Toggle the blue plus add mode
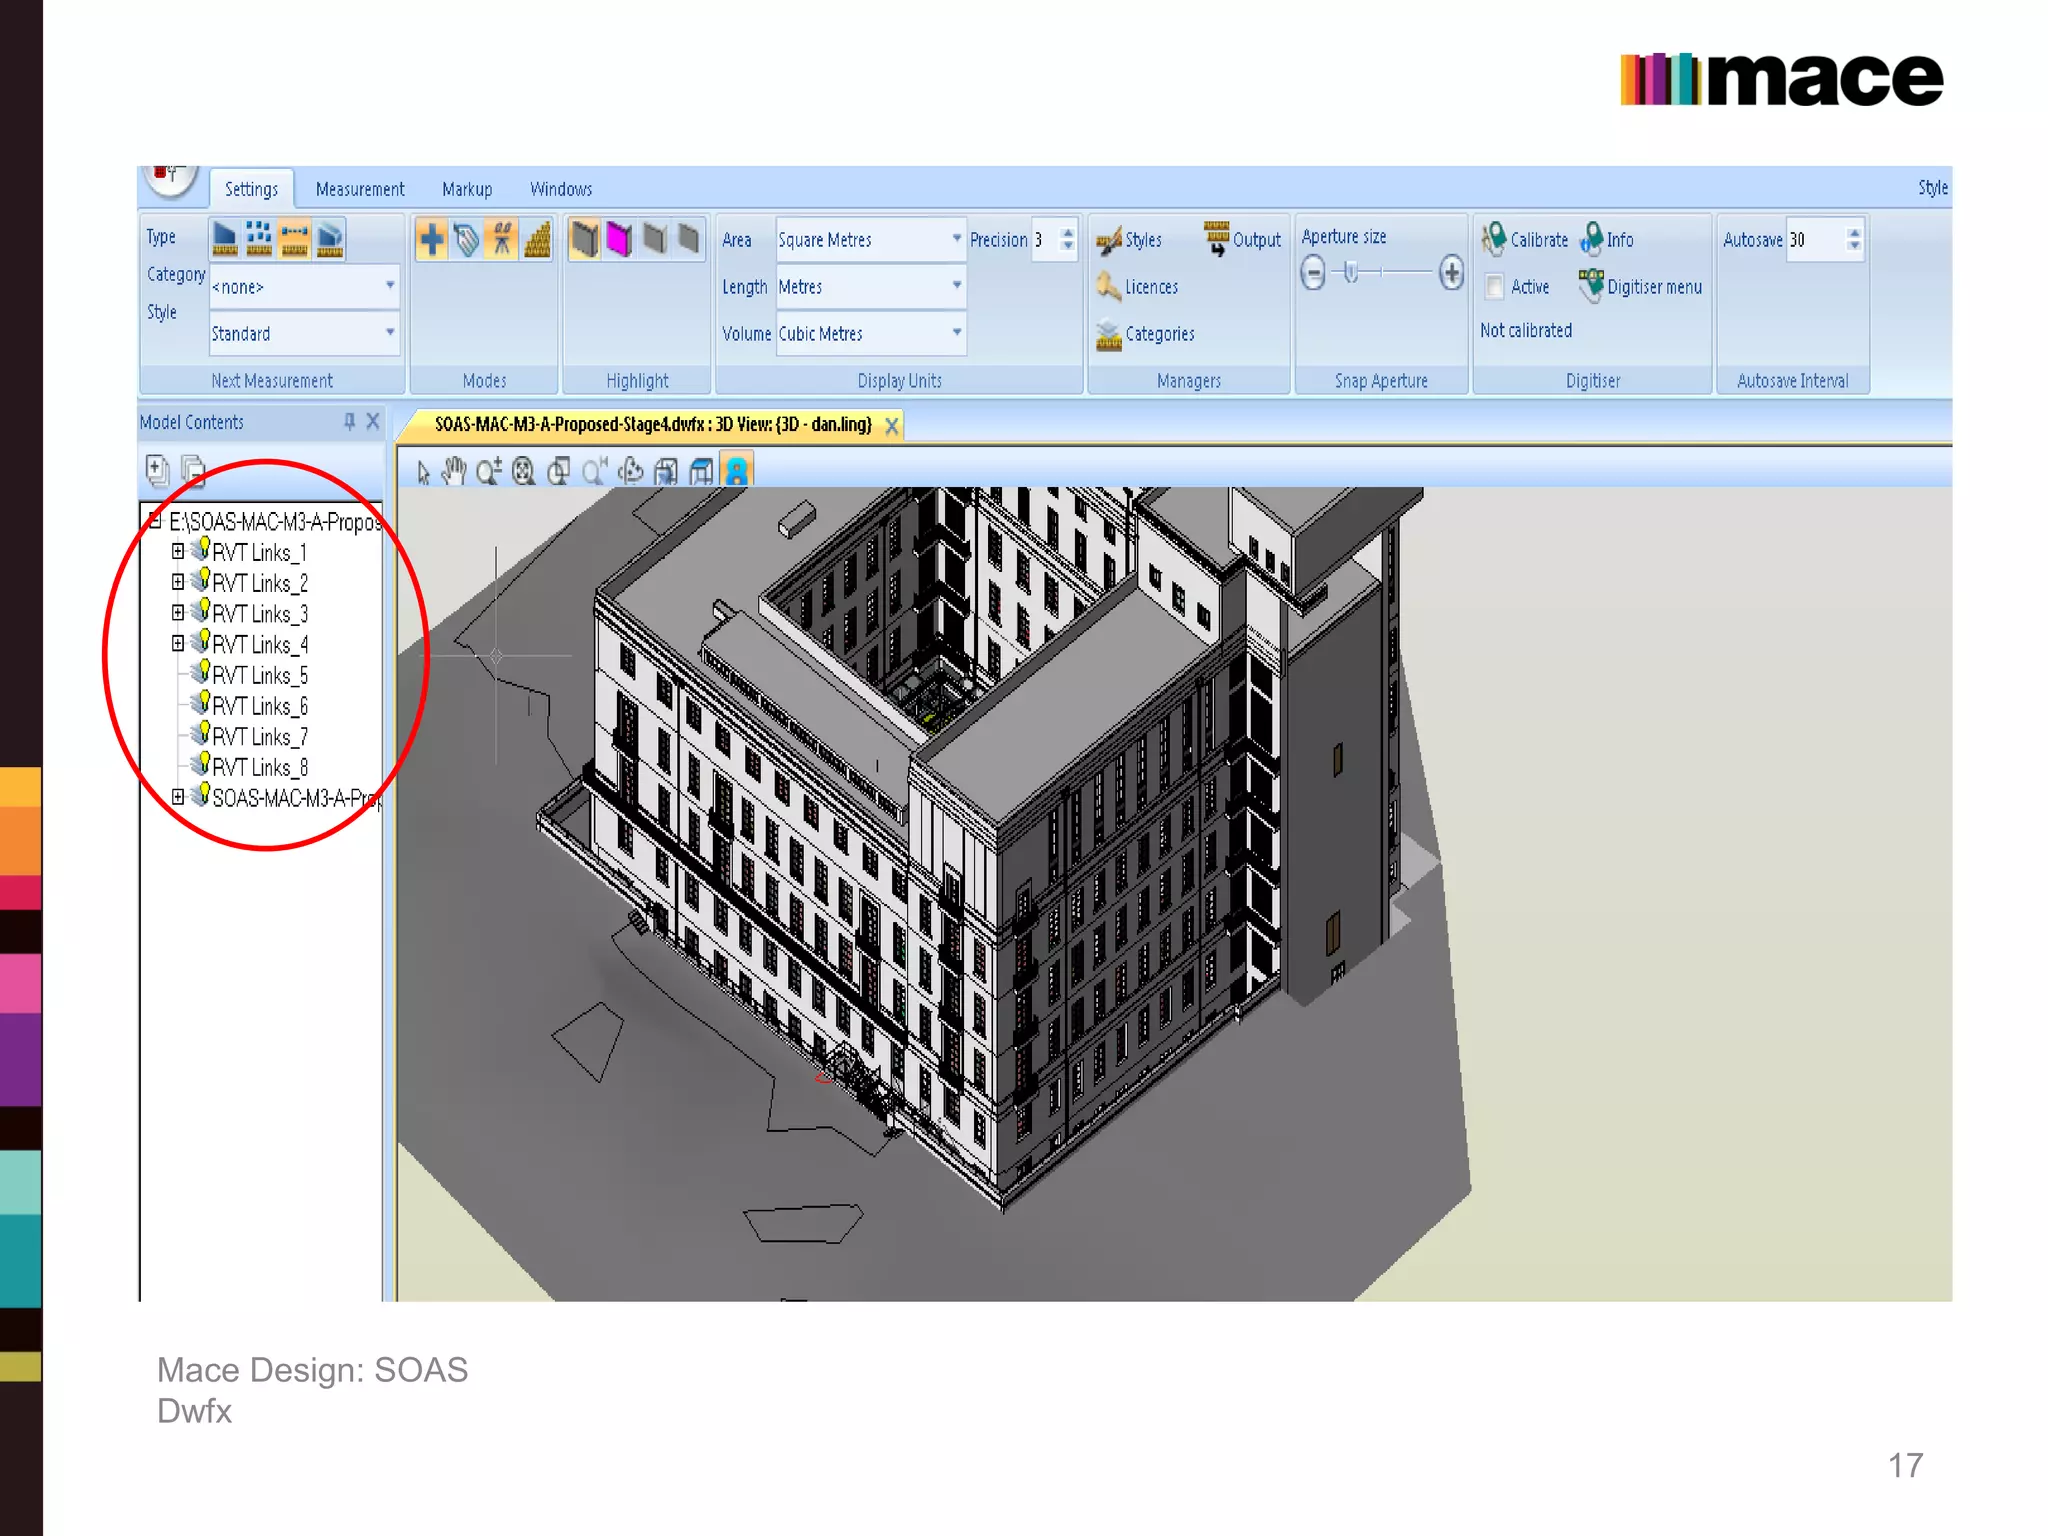This screenshot has width=2048, height=1536. click(x=432, y=240)
